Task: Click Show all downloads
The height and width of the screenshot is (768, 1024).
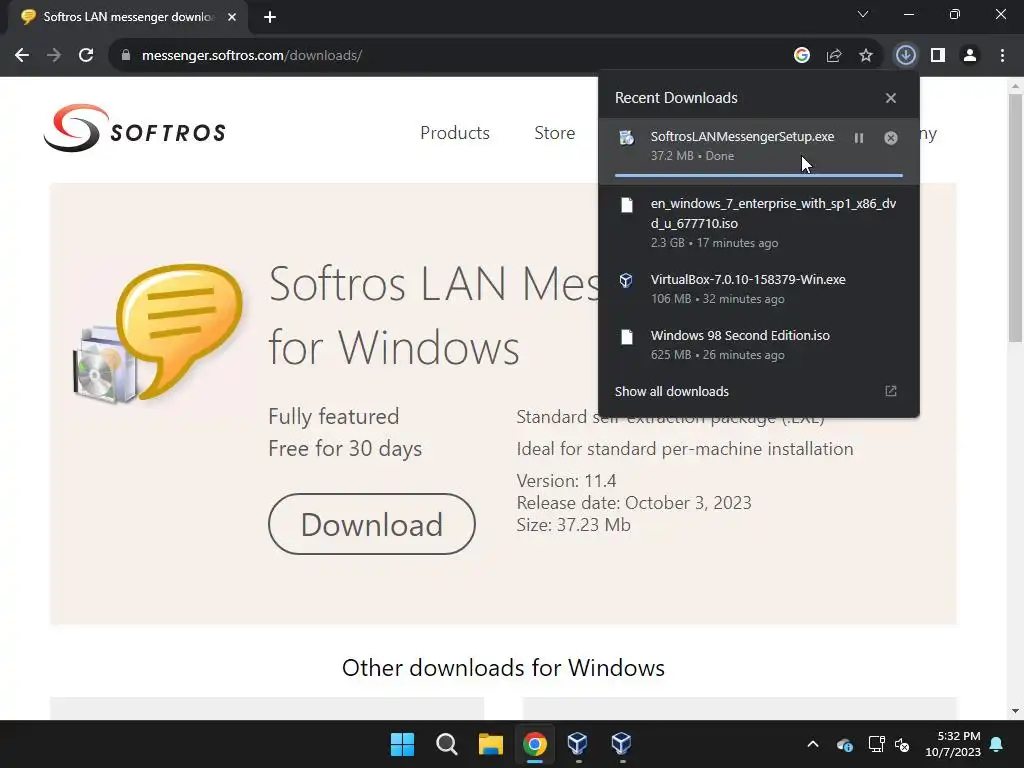Action: [671, 391]
